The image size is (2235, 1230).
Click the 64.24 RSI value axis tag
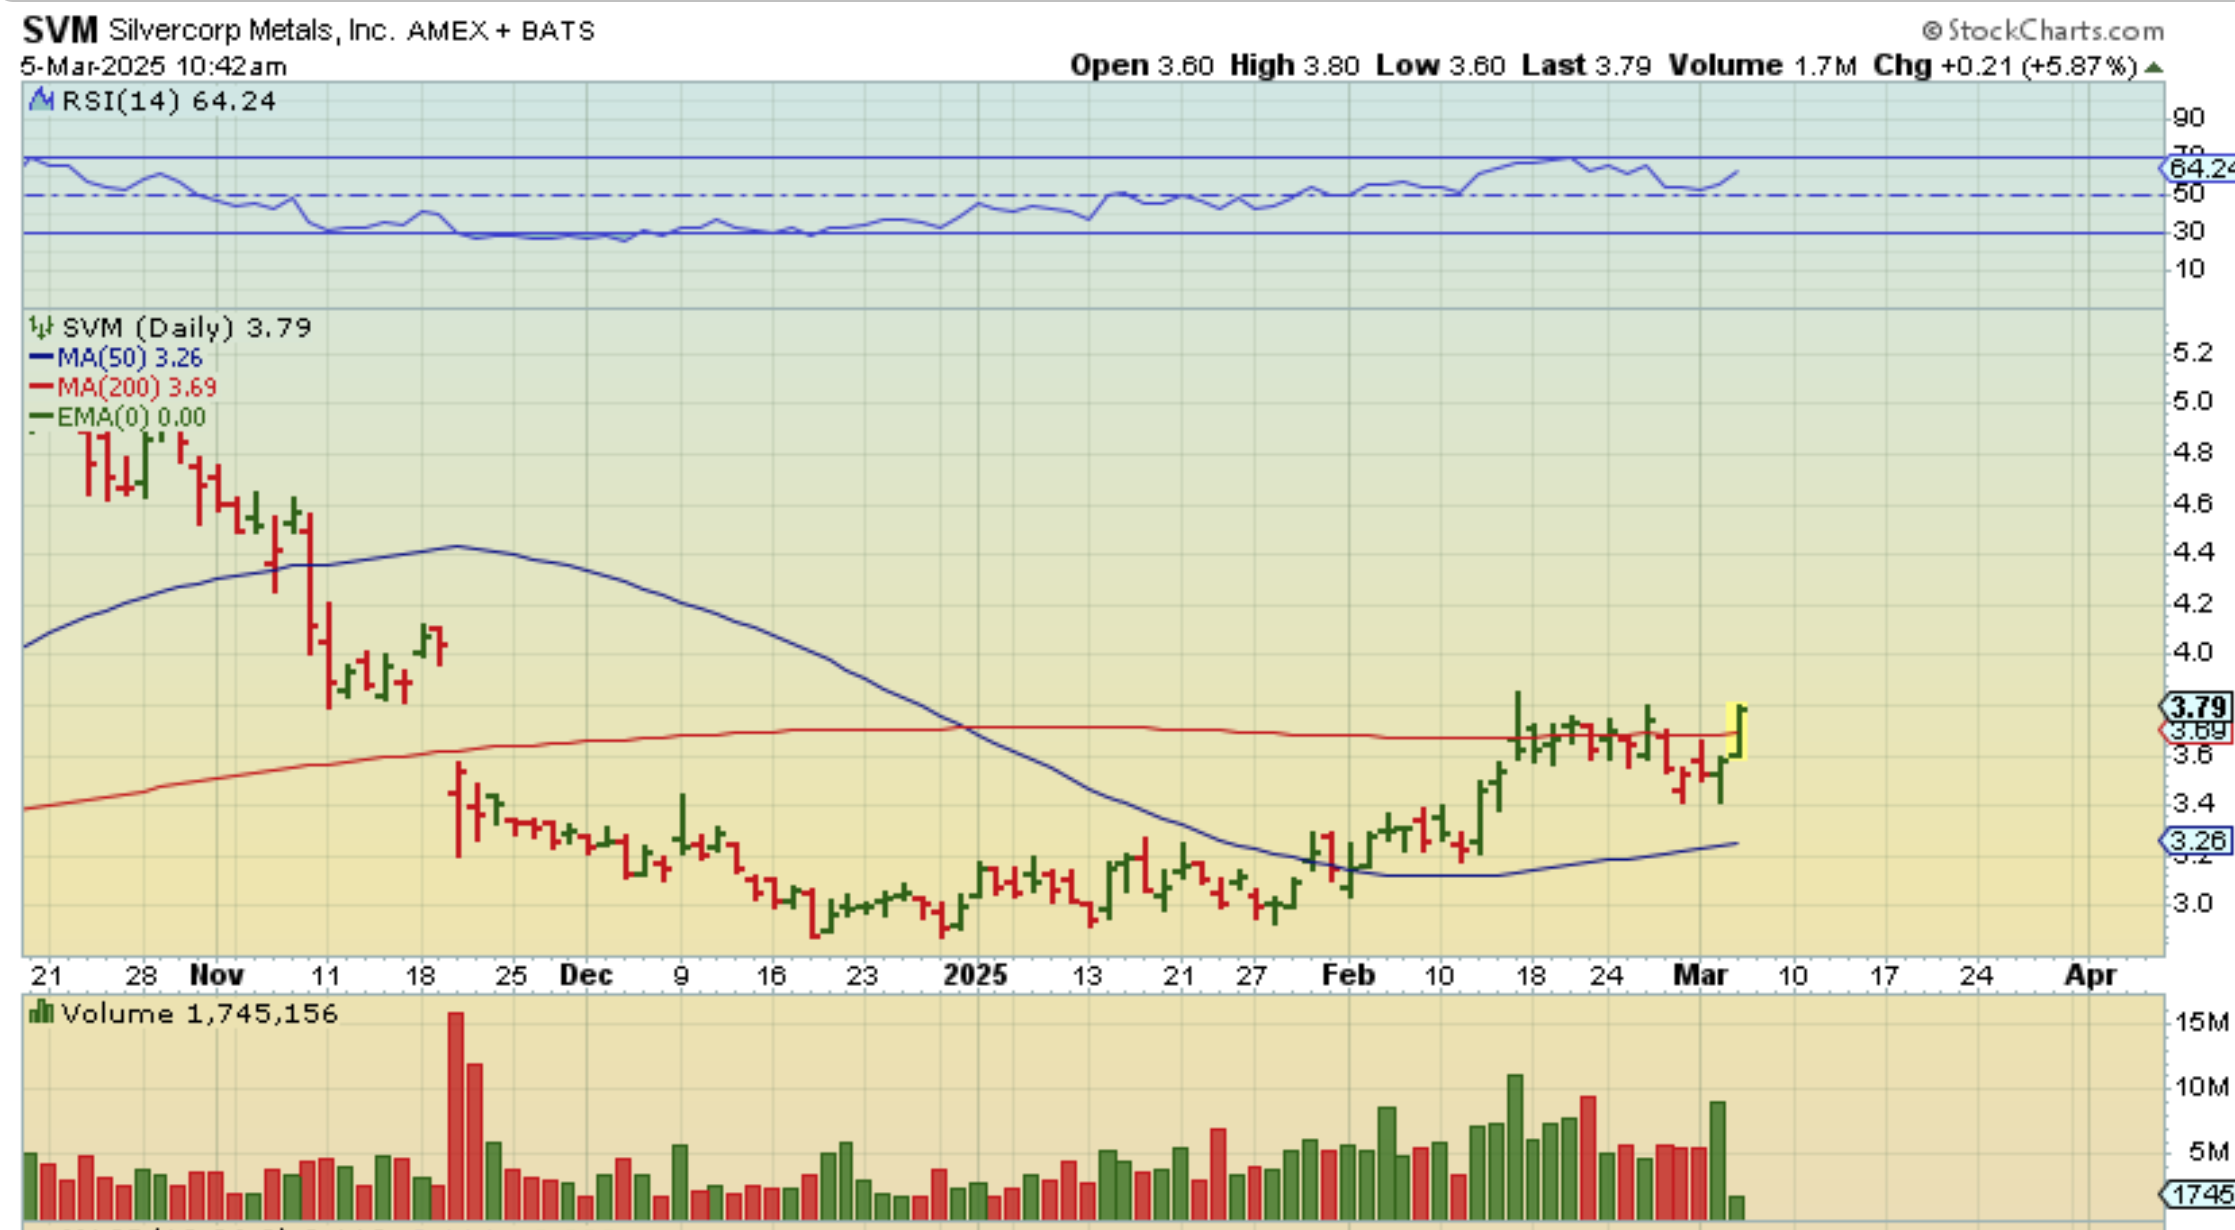coord(2199,168)
